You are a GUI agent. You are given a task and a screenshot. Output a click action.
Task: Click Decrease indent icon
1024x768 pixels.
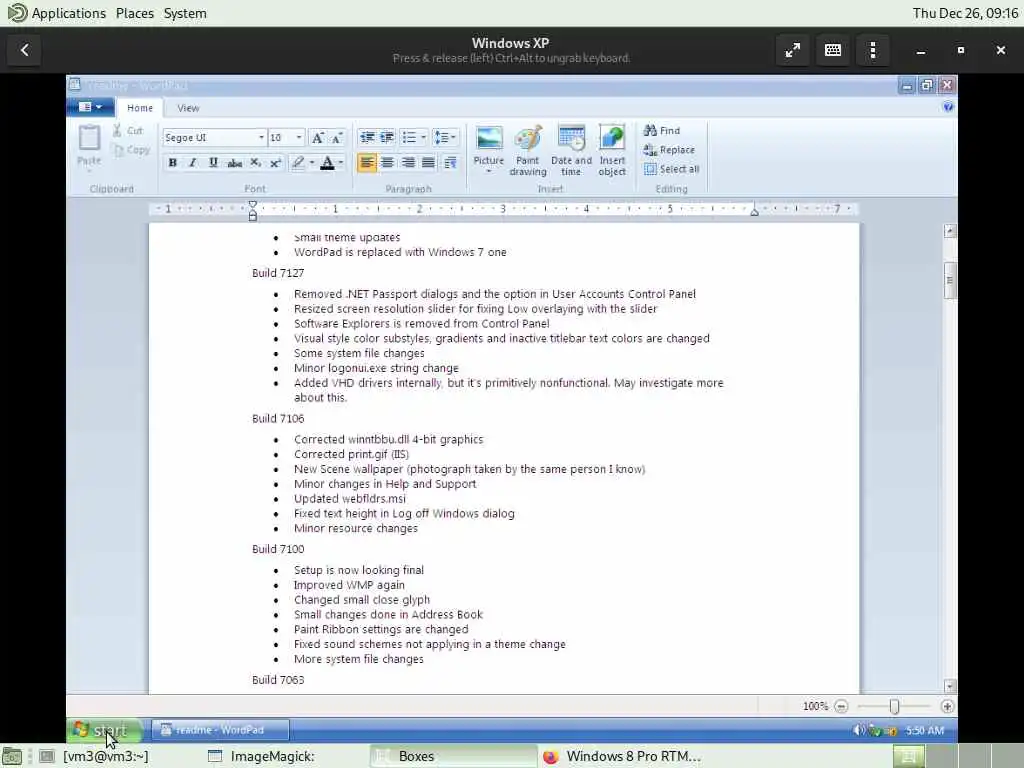[x=367, y=137]
